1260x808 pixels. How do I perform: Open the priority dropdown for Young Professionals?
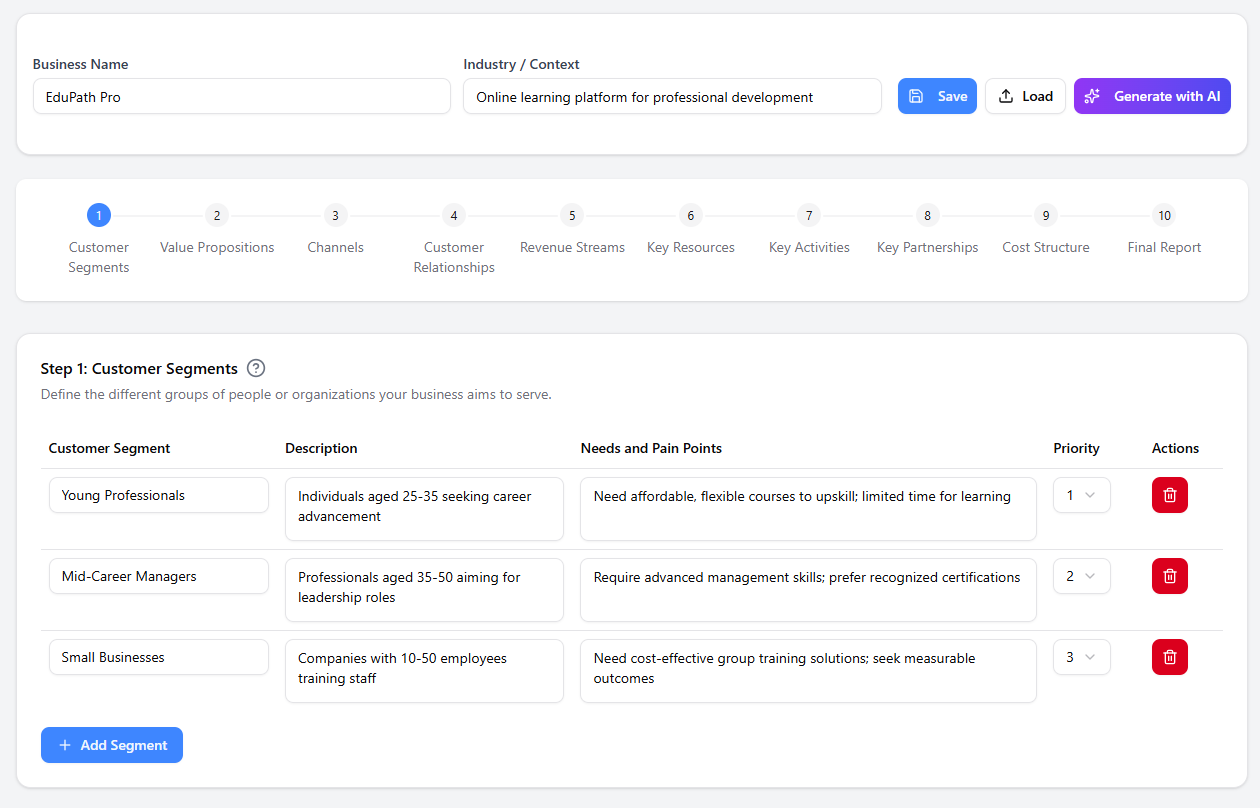tap(1081, 494)
